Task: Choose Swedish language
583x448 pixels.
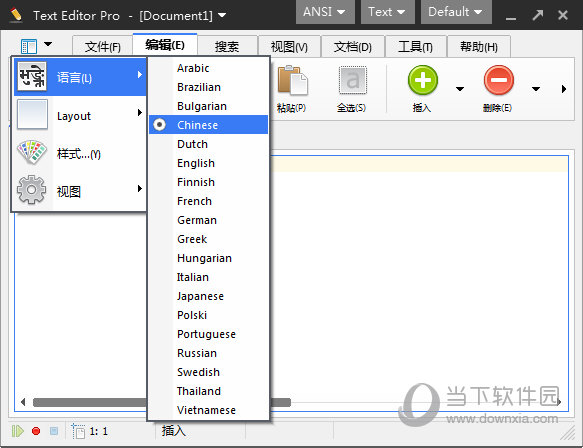Action: tap(208, 372)
